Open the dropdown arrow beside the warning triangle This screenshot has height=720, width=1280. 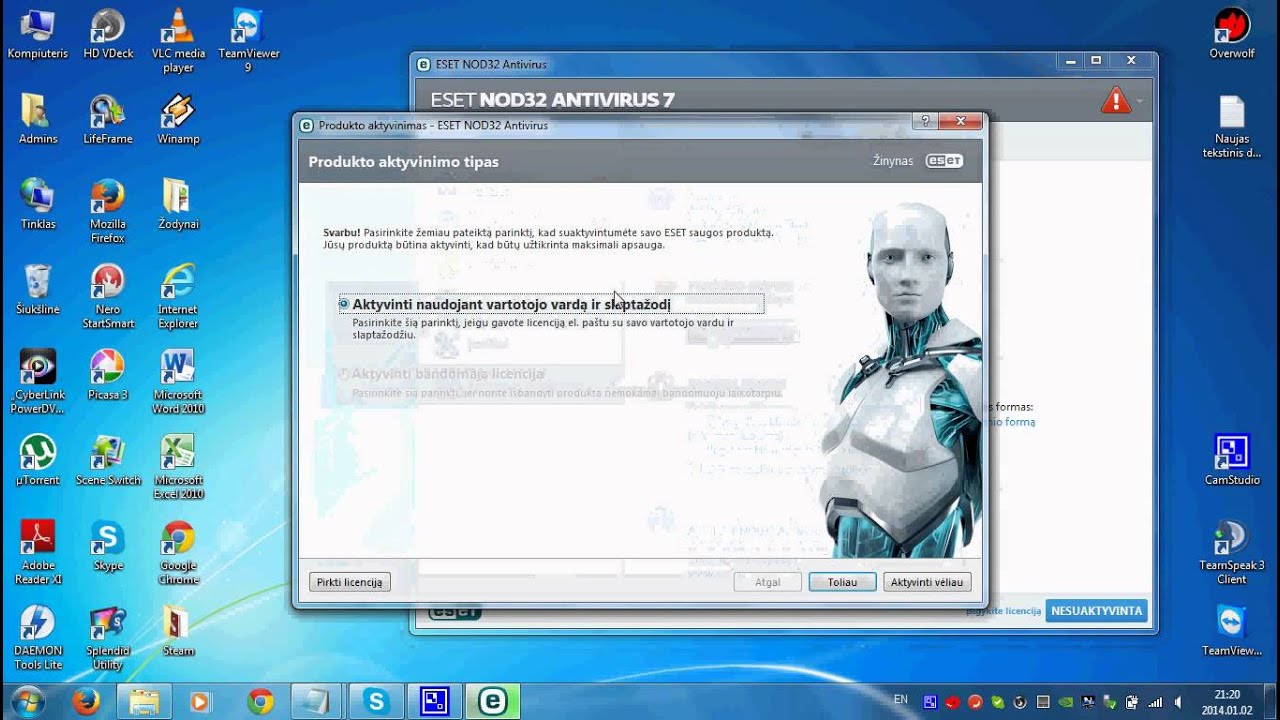click(x=1139, y=102)
